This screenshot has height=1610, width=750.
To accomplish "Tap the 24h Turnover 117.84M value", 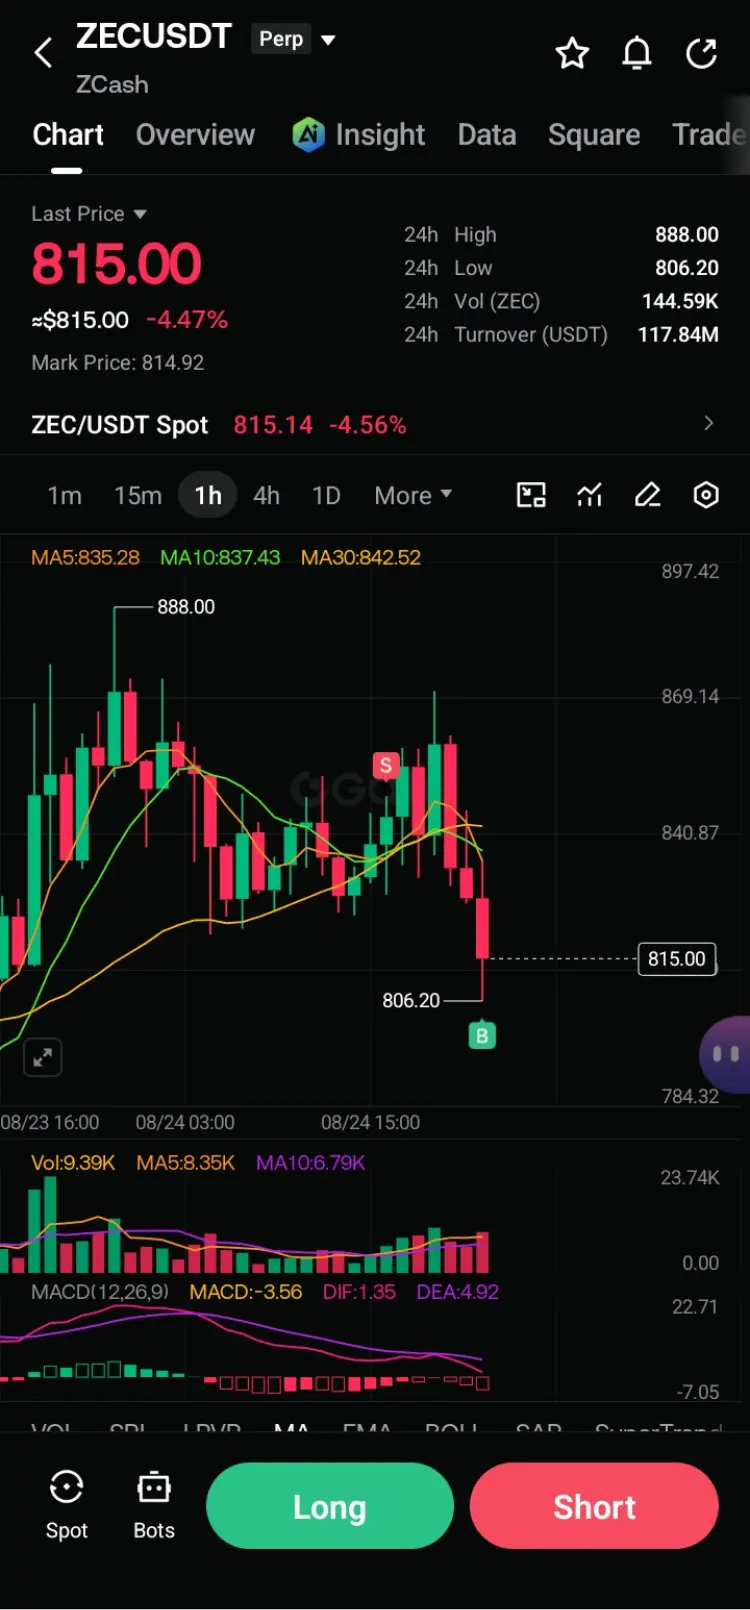I will [x=678, y=334].
